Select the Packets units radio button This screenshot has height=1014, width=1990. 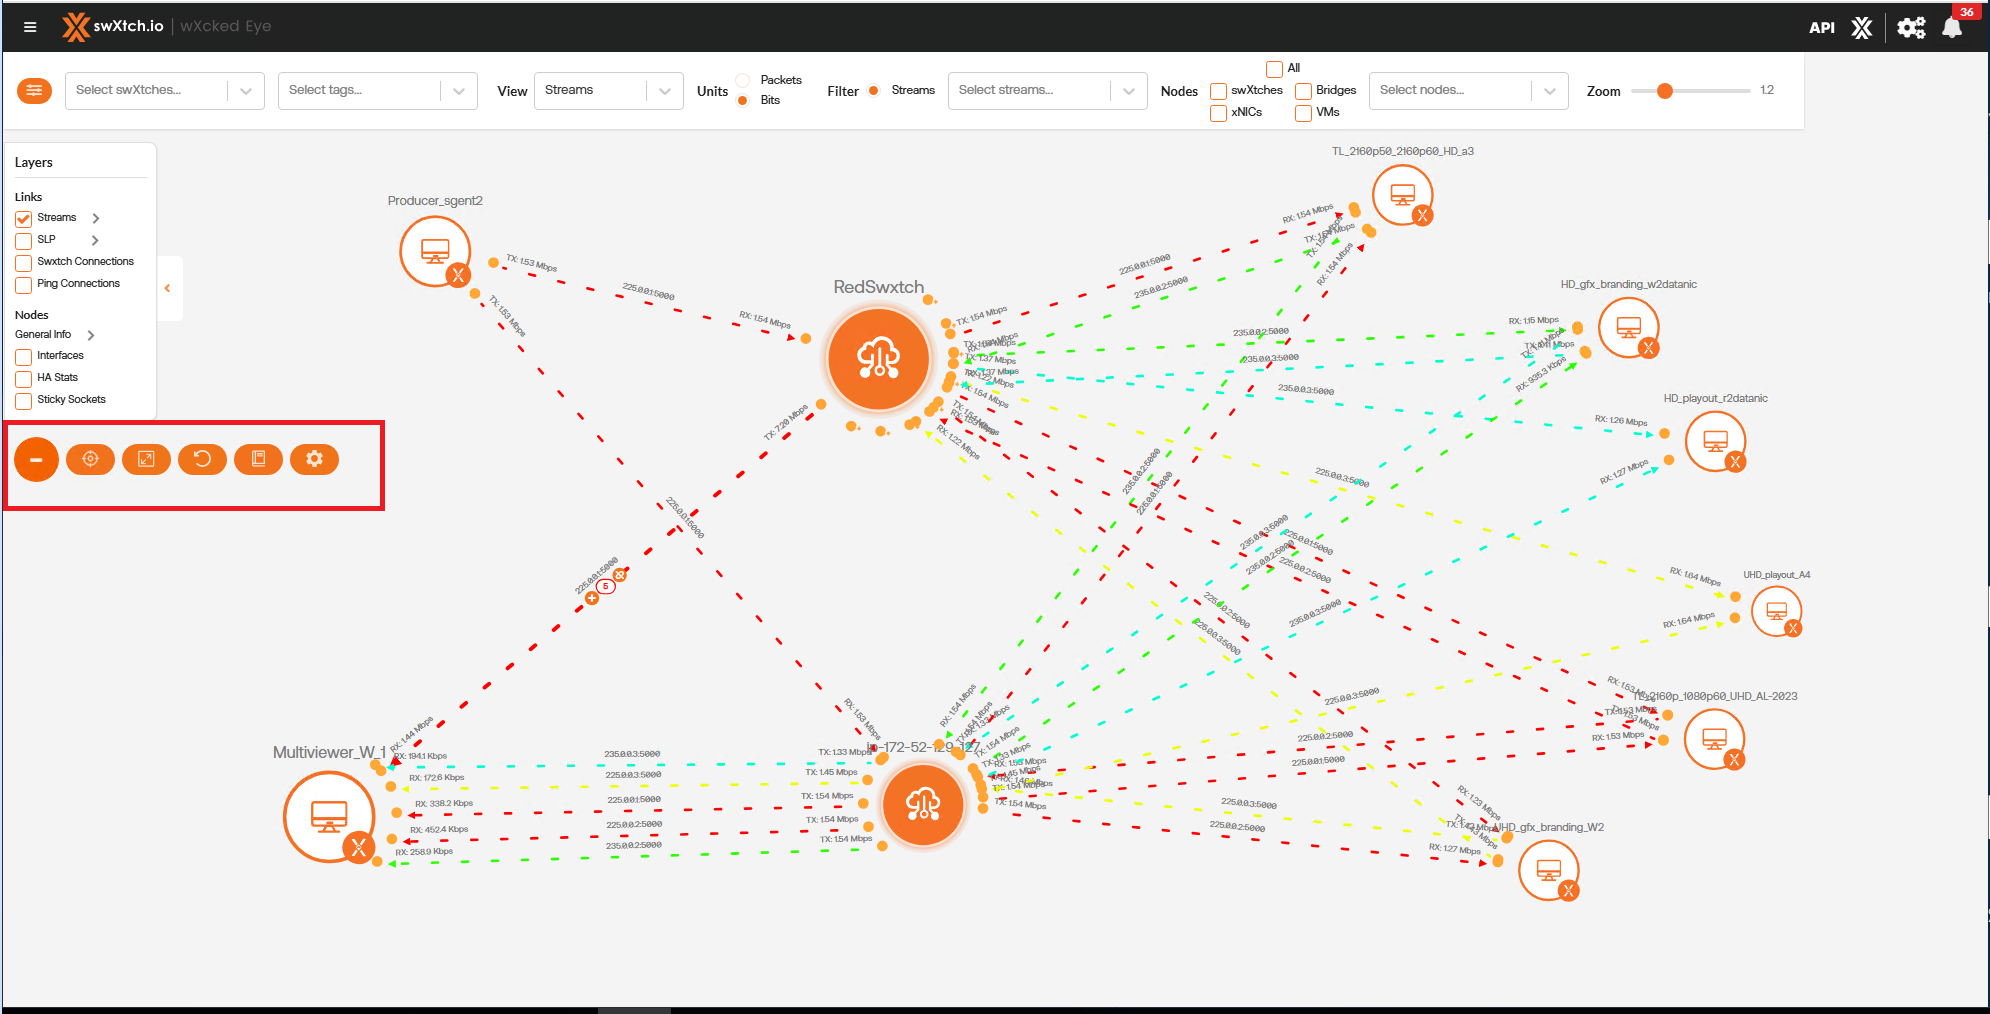tap(743, 80)
